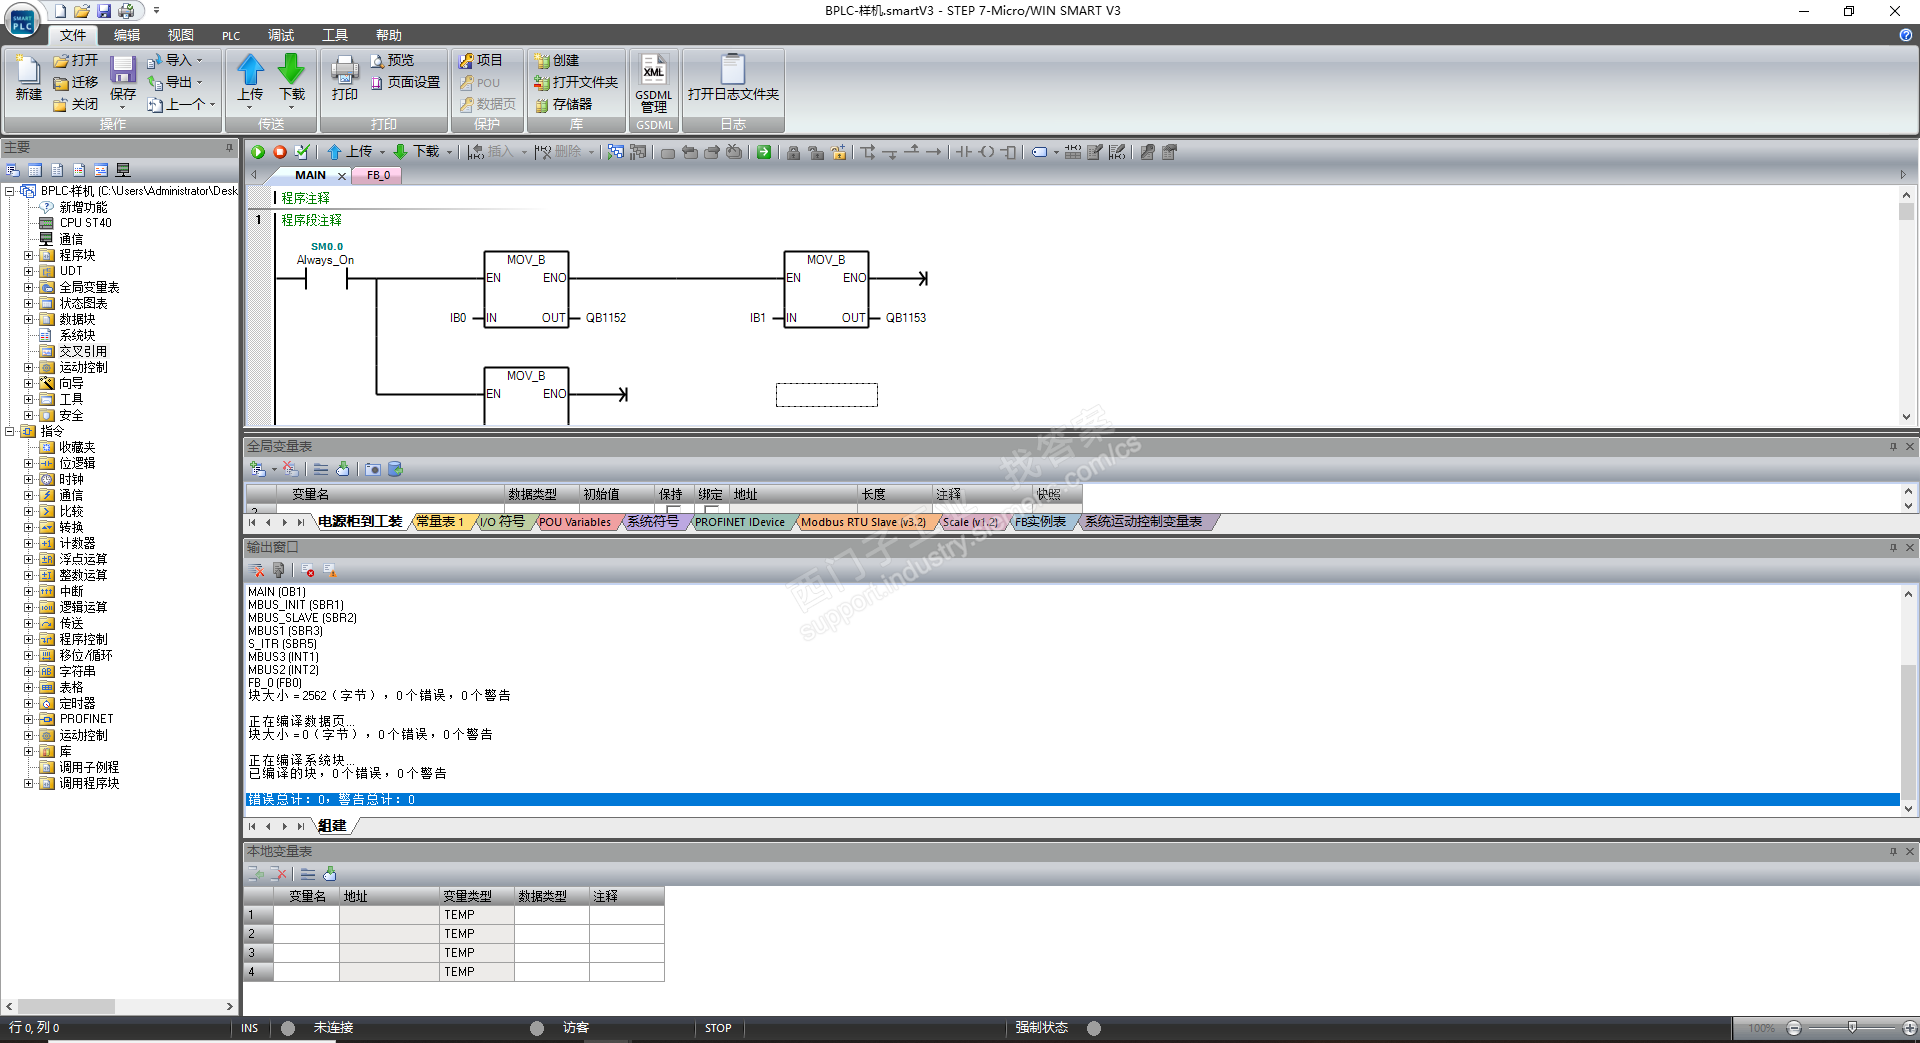Switch to the FB_0 editor tab

(378, 175)
